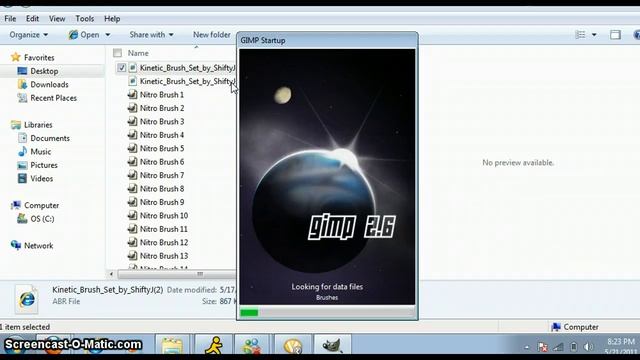The height and width of the screenshot is (360, 640).
Task: Click the Open button in toolbar
Action: coord(84,35)
